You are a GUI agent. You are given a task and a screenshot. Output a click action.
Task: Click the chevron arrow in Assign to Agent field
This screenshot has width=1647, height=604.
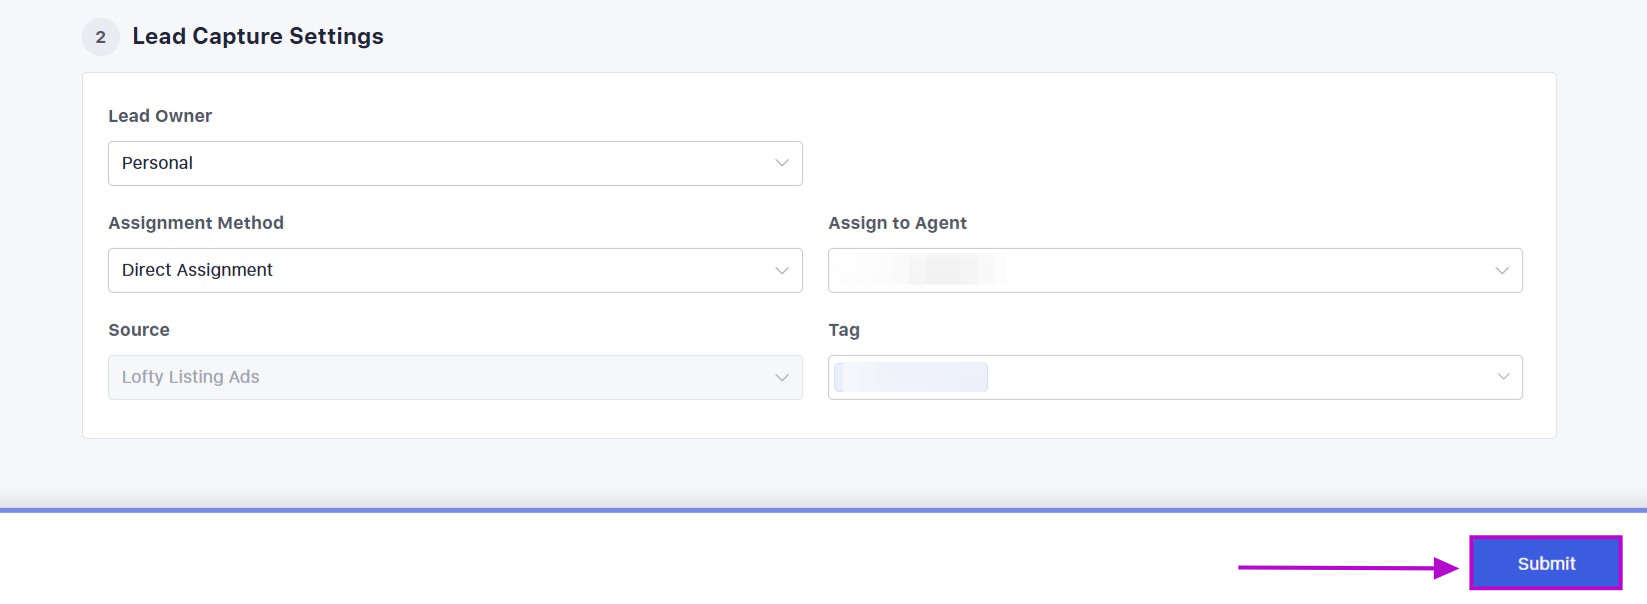click(x=1502, y=271)
